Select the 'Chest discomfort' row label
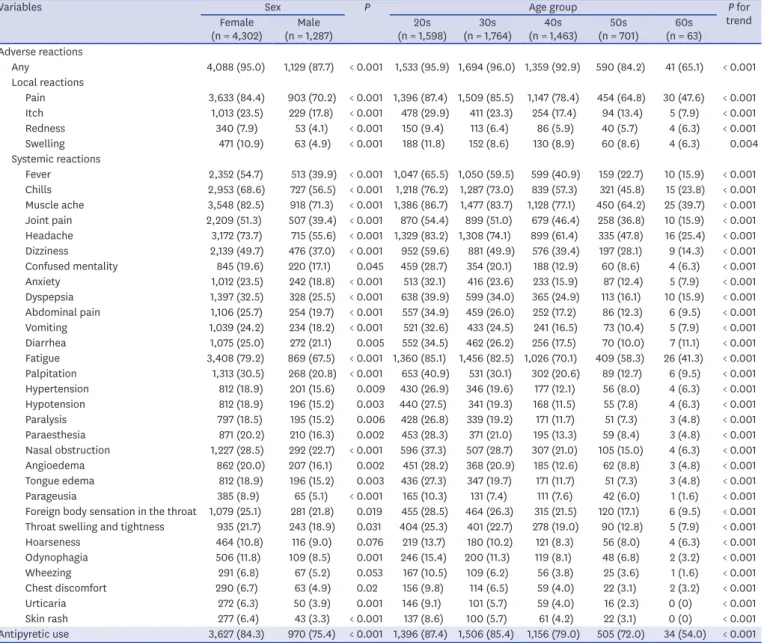 [66, 587]
